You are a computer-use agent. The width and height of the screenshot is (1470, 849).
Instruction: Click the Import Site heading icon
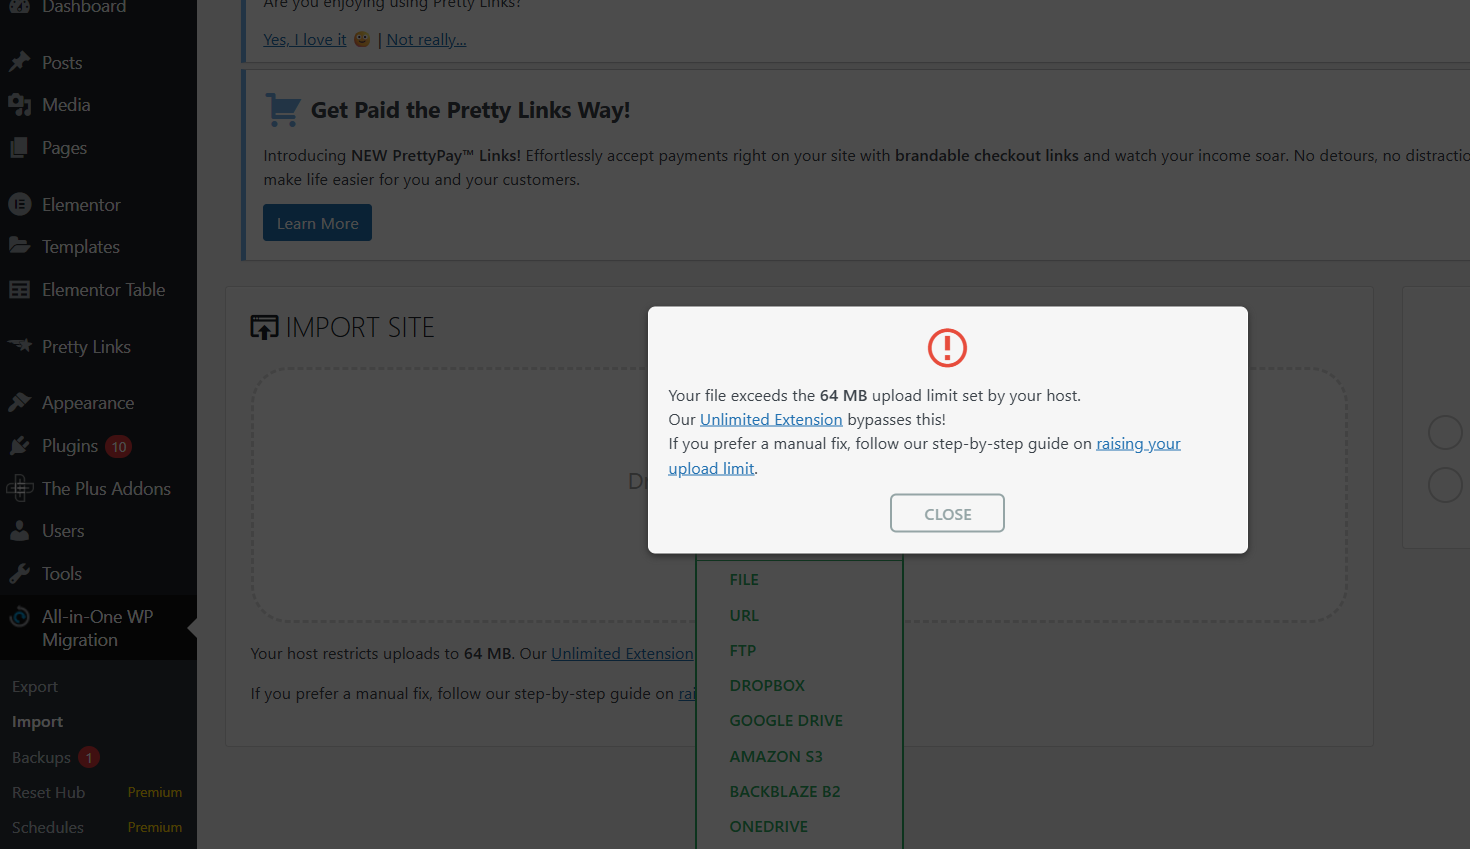pos(264,328)
